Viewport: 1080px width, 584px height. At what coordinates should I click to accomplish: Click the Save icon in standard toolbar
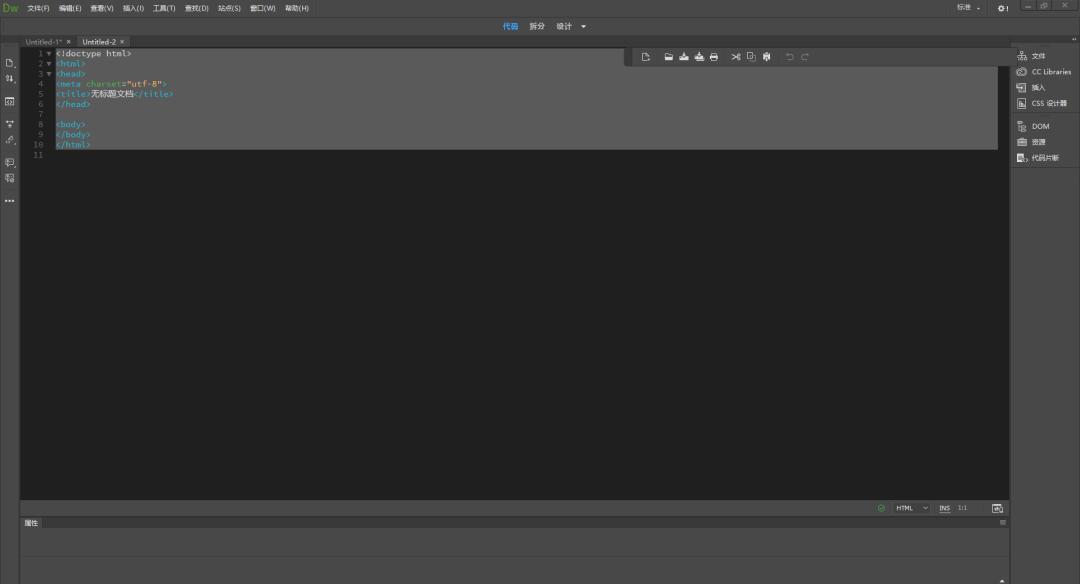(684, 57)
